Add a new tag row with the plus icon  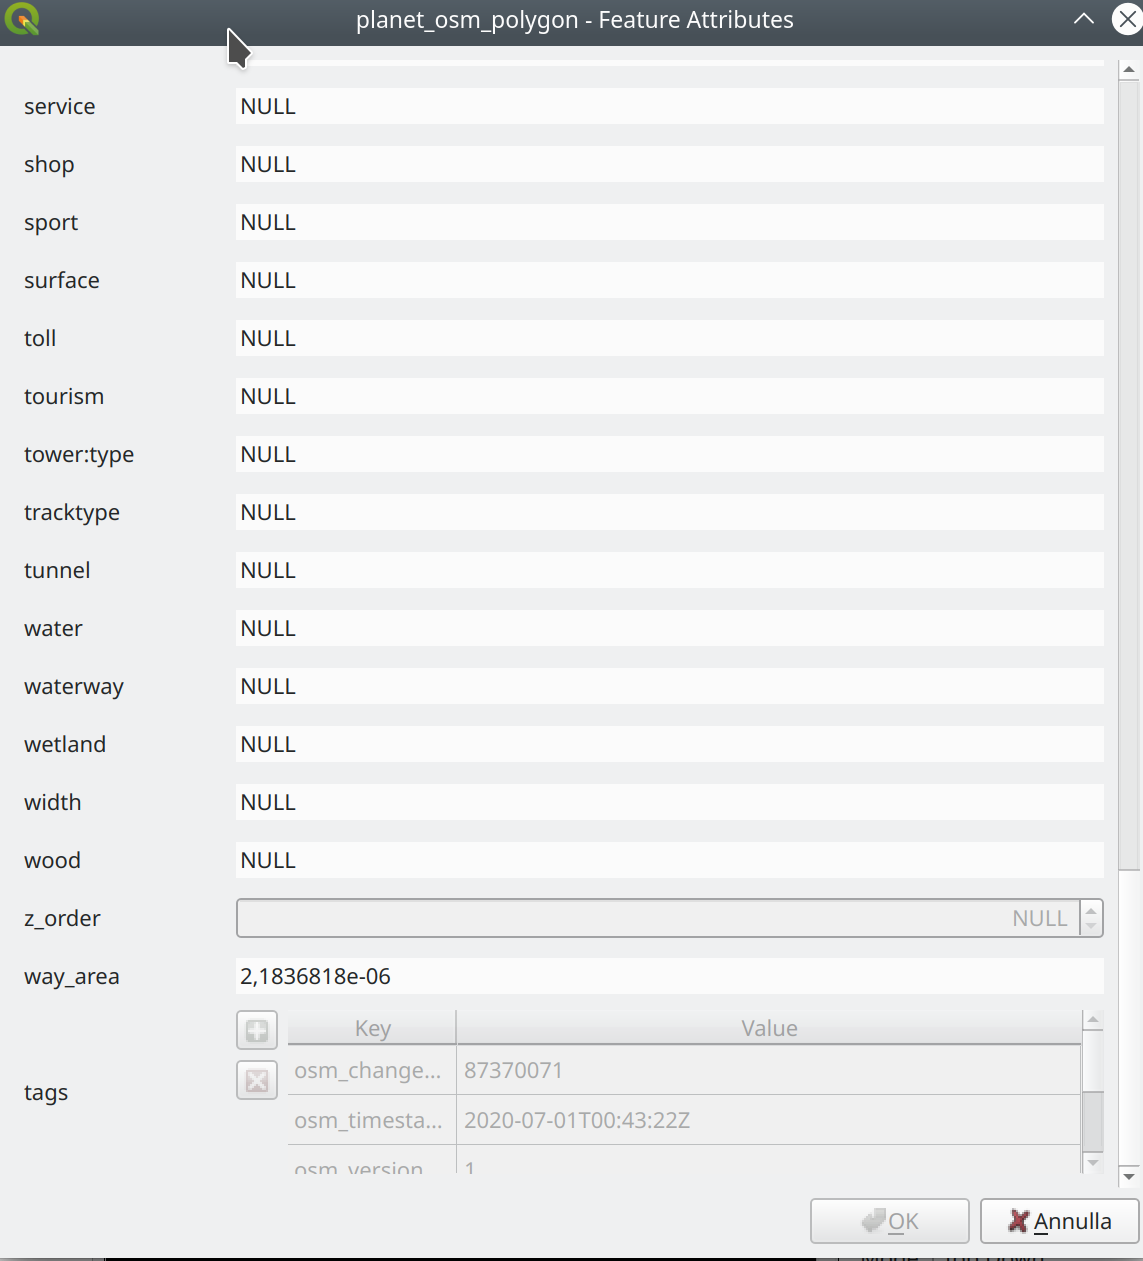pos(256,1030)
